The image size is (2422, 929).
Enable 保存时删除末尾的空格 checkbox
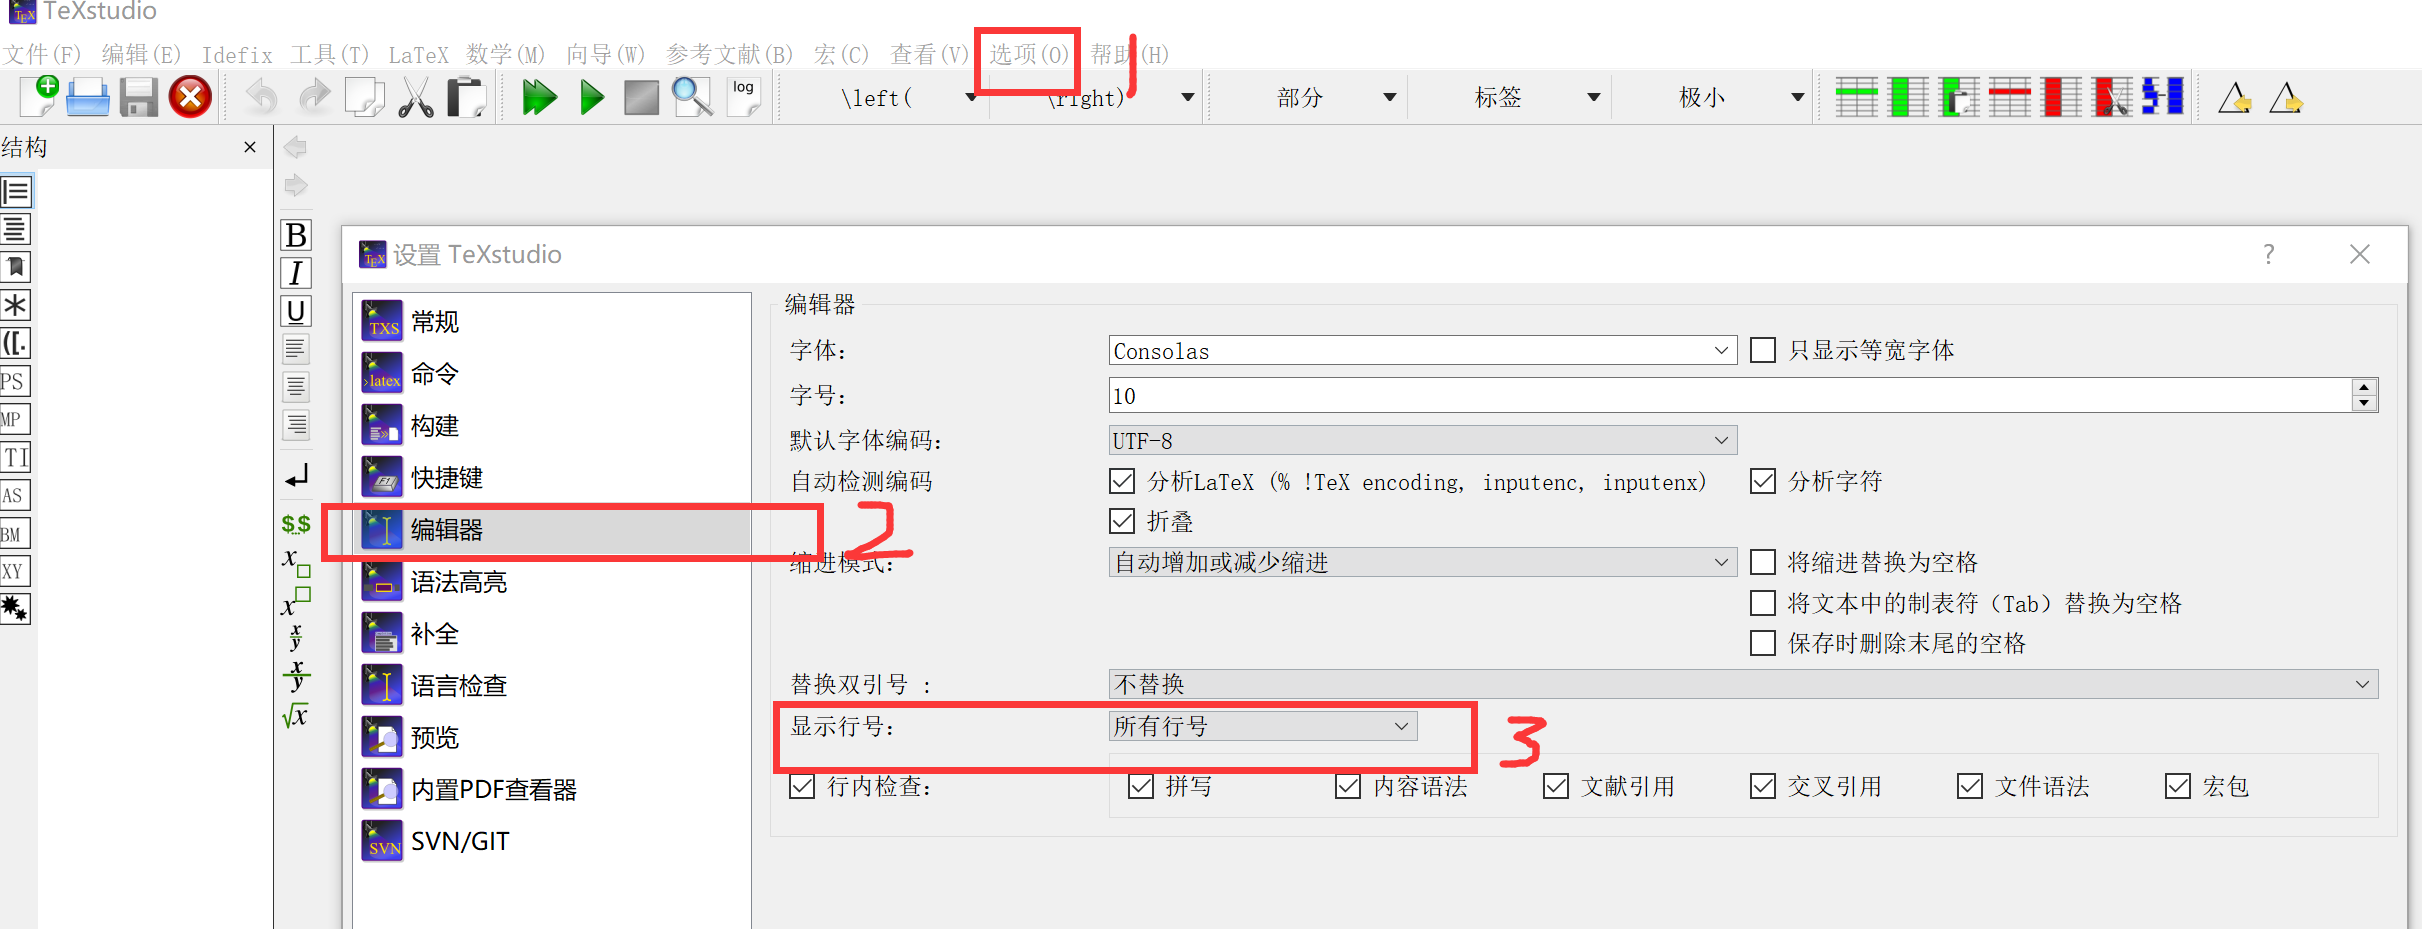point(1763,643)
